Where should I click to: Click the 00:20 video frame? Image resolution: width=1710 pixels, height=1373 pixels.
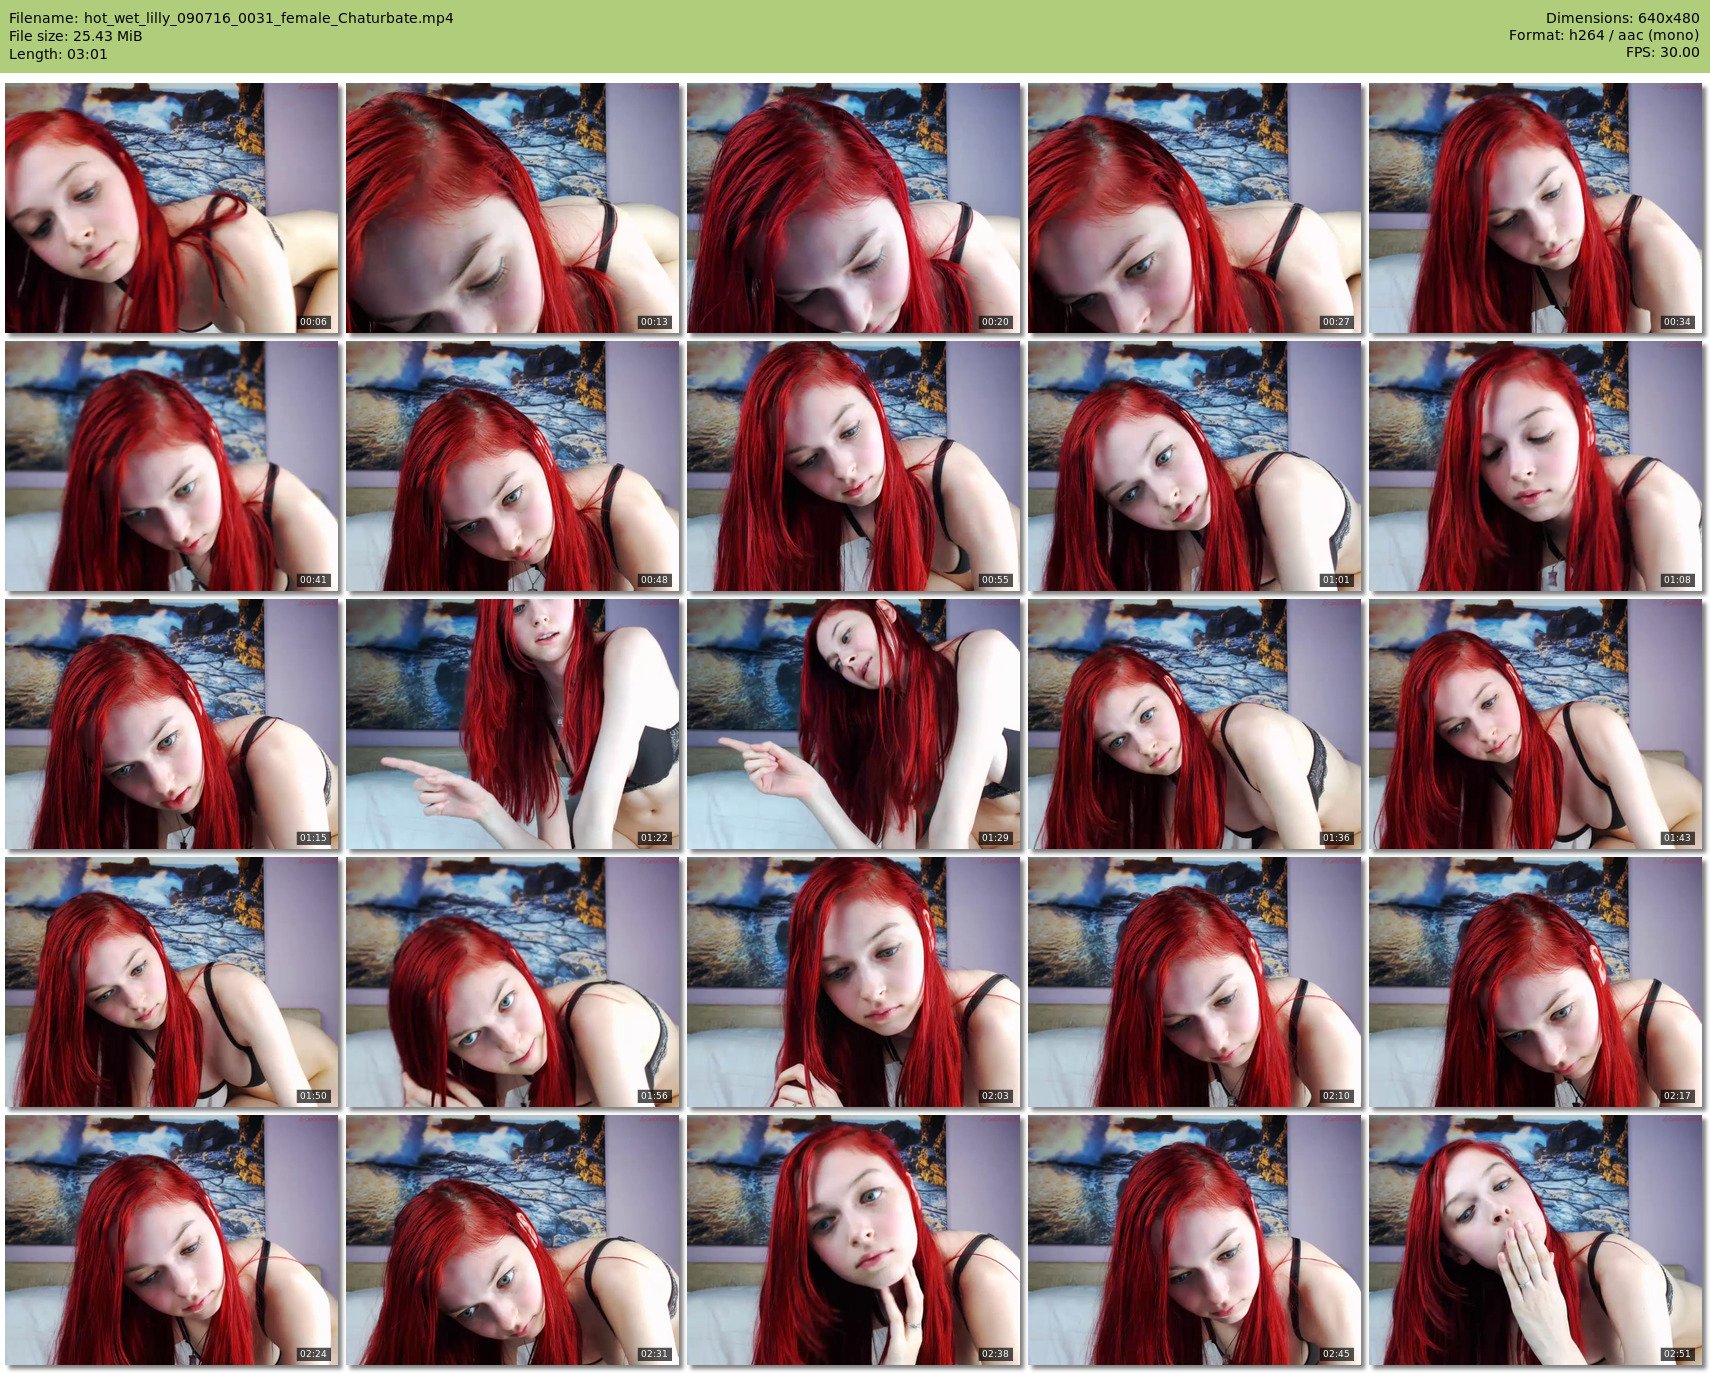coord(854,208)
